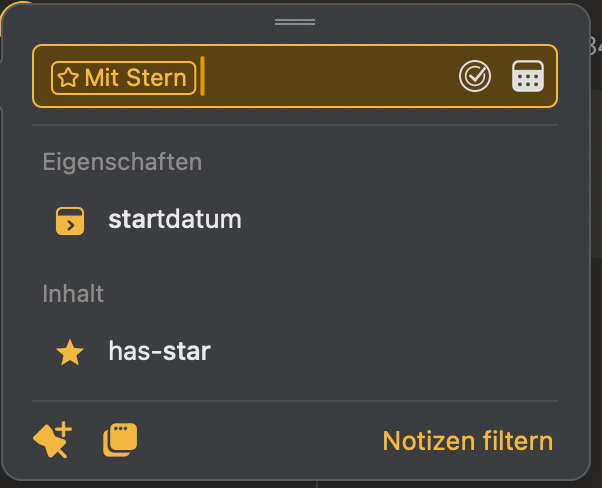
Task: Click the Inhalt section header
Action: coord(73,294)
